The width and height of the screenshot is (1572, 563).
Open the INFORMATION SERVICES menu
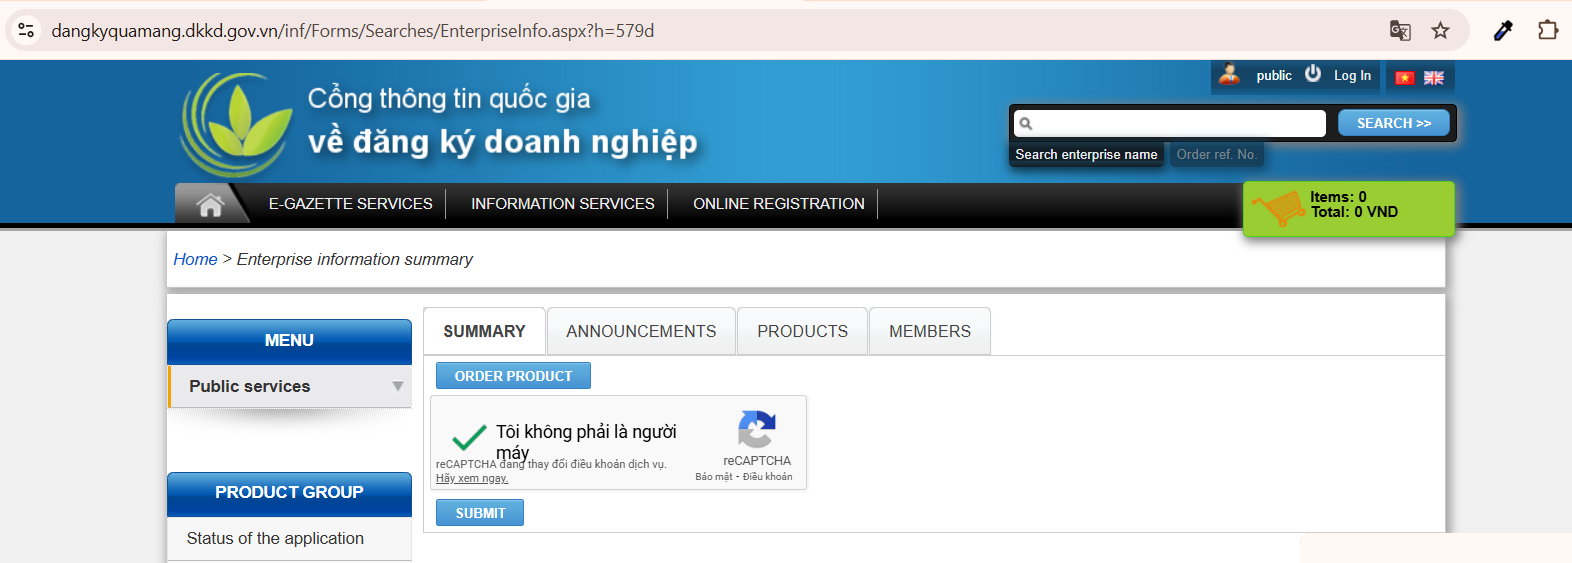point(562,204)
